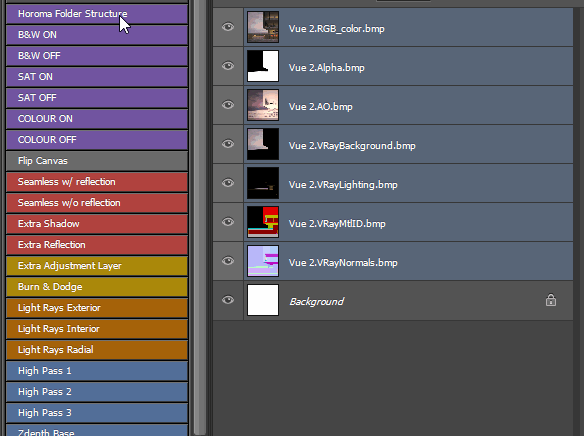This screenshot has width=584, height=436.
Task: Hide the Vue 2.VRayBackground.bmp layer
Action: pyautogui.click(x=228, y=144)
